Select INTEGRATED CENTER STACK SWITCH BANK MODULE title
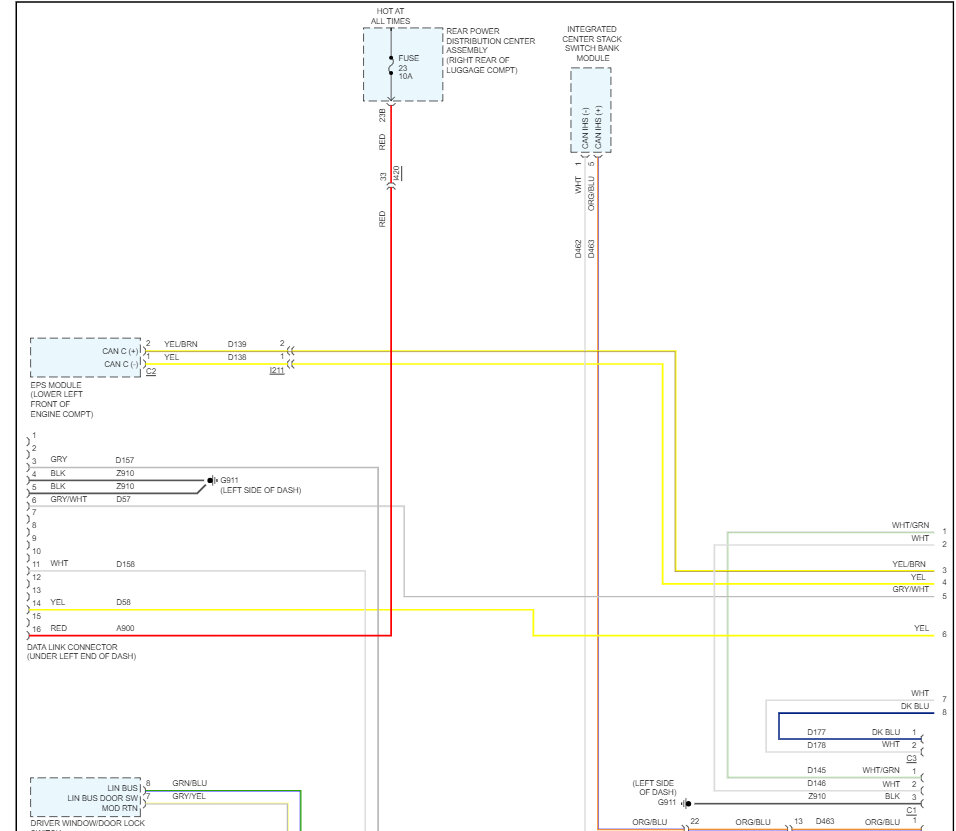The width and height of the screenshot is (956, 831). [x=591, y=43]
